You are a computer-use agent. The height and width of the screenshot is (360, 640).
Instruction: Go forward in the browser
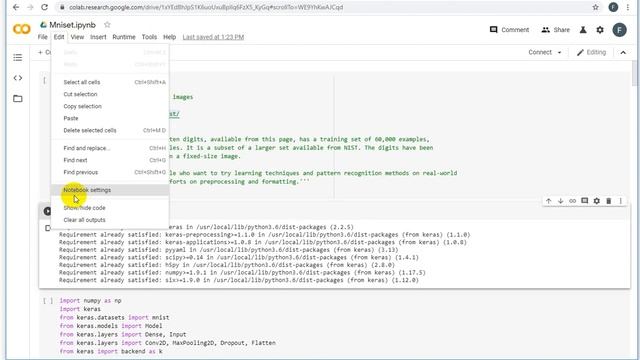30,7
